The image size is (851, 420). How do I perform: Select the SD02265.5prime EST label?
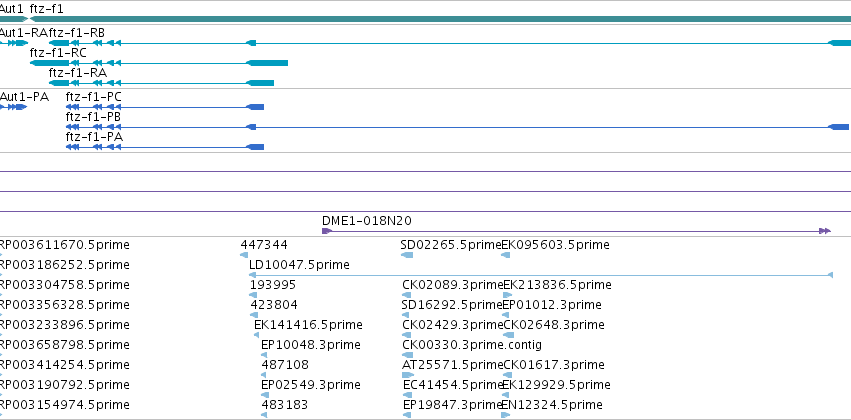450,245
